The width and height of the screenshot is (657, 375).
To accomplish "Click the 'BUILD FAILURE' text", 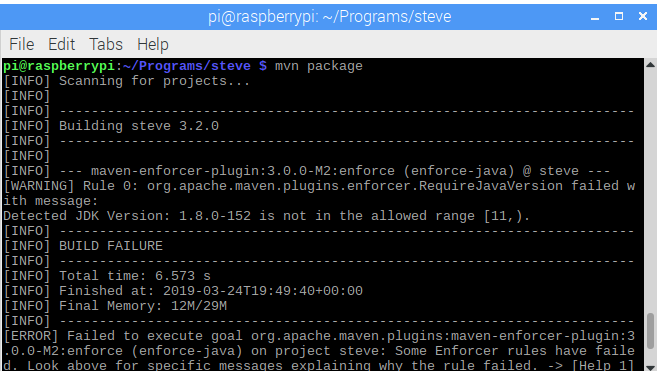I will pyautogui.click(x=111, y=246).
